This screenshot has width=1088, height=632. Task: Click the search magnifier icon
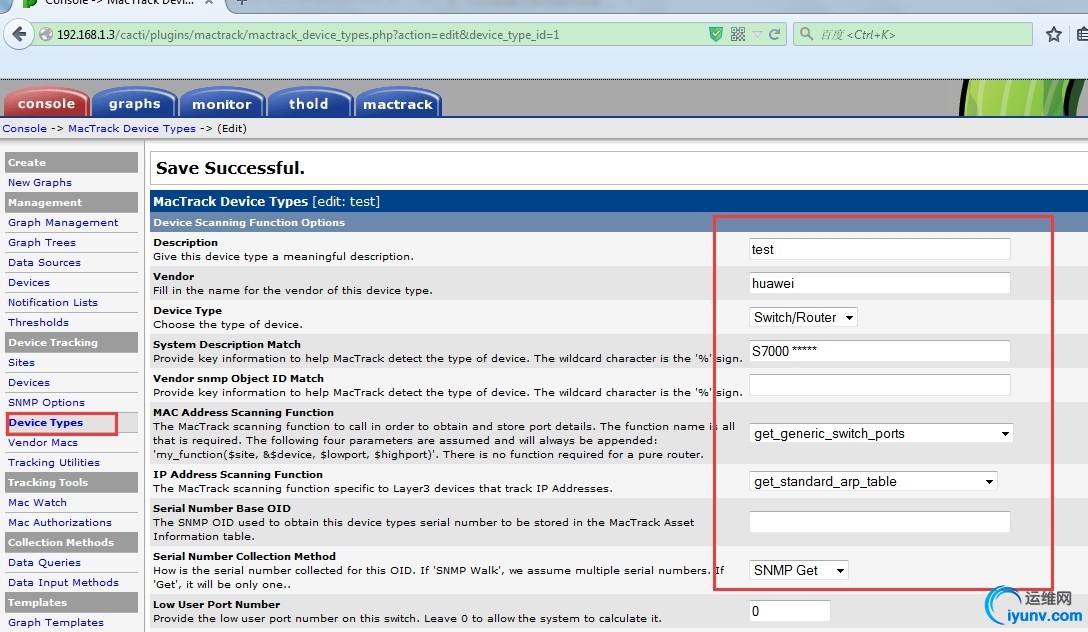click(806, 33)
